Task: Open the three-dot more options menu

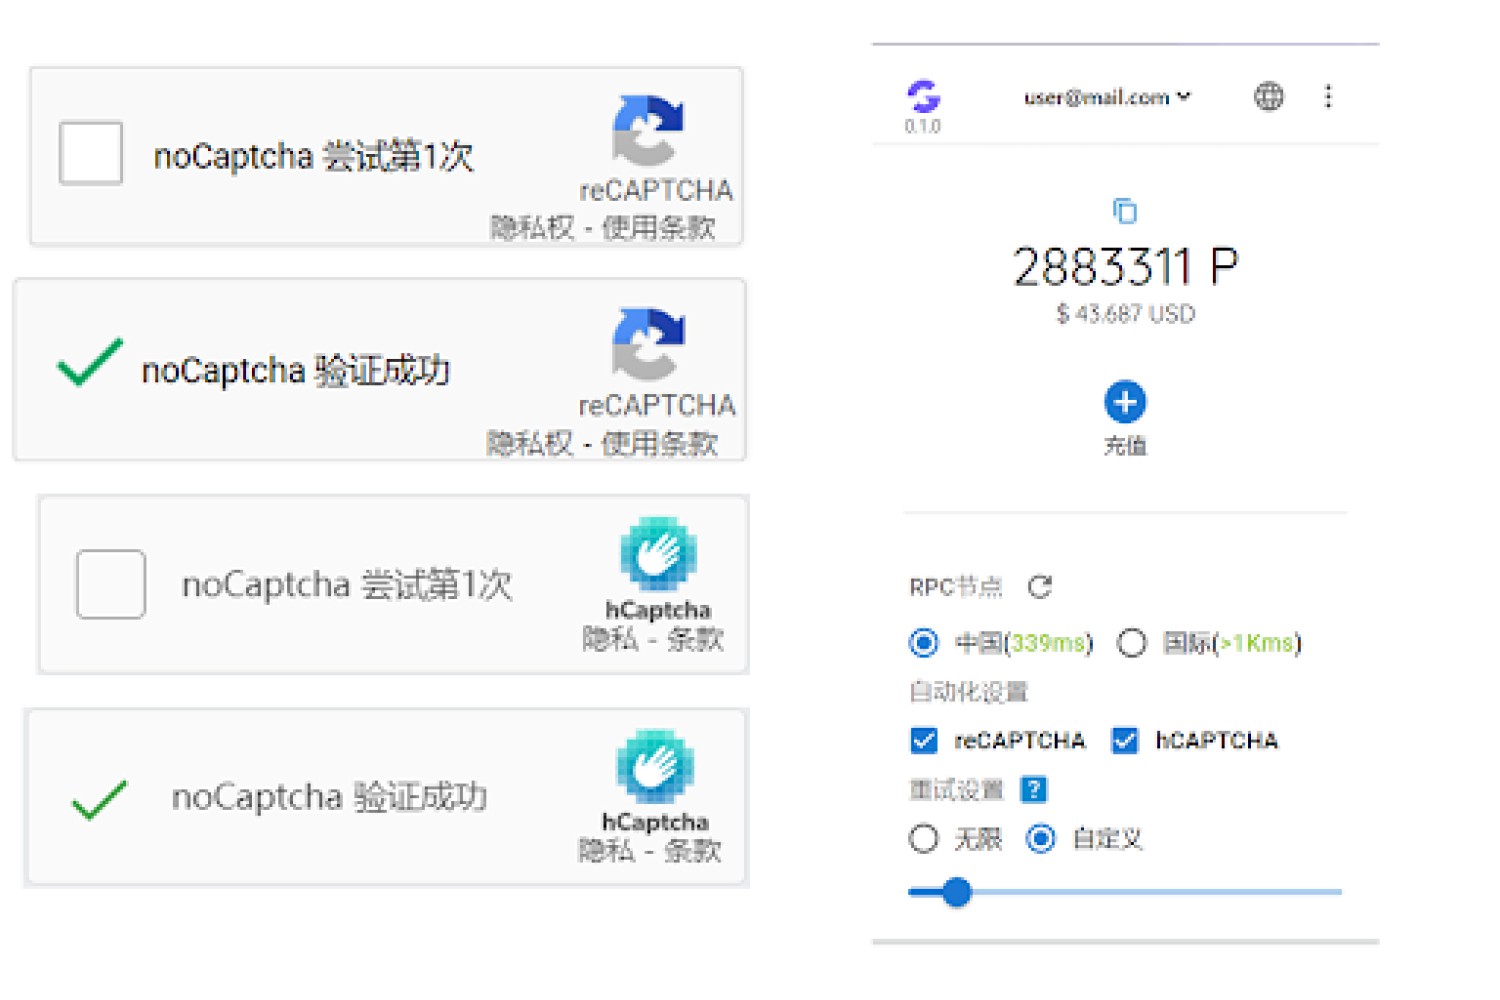Action: (x=1328, y=96)
